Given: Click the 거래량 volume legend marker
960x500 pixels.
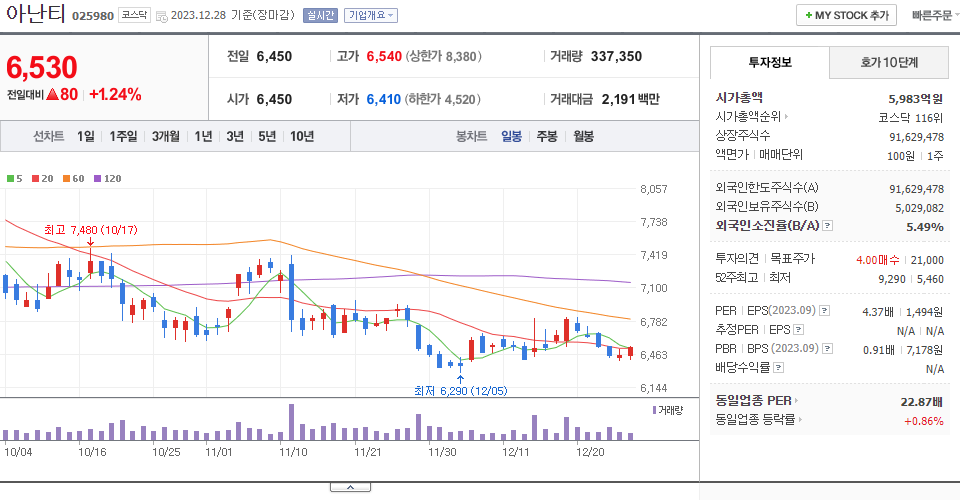Looking at the screenshot, I should 654,410.
